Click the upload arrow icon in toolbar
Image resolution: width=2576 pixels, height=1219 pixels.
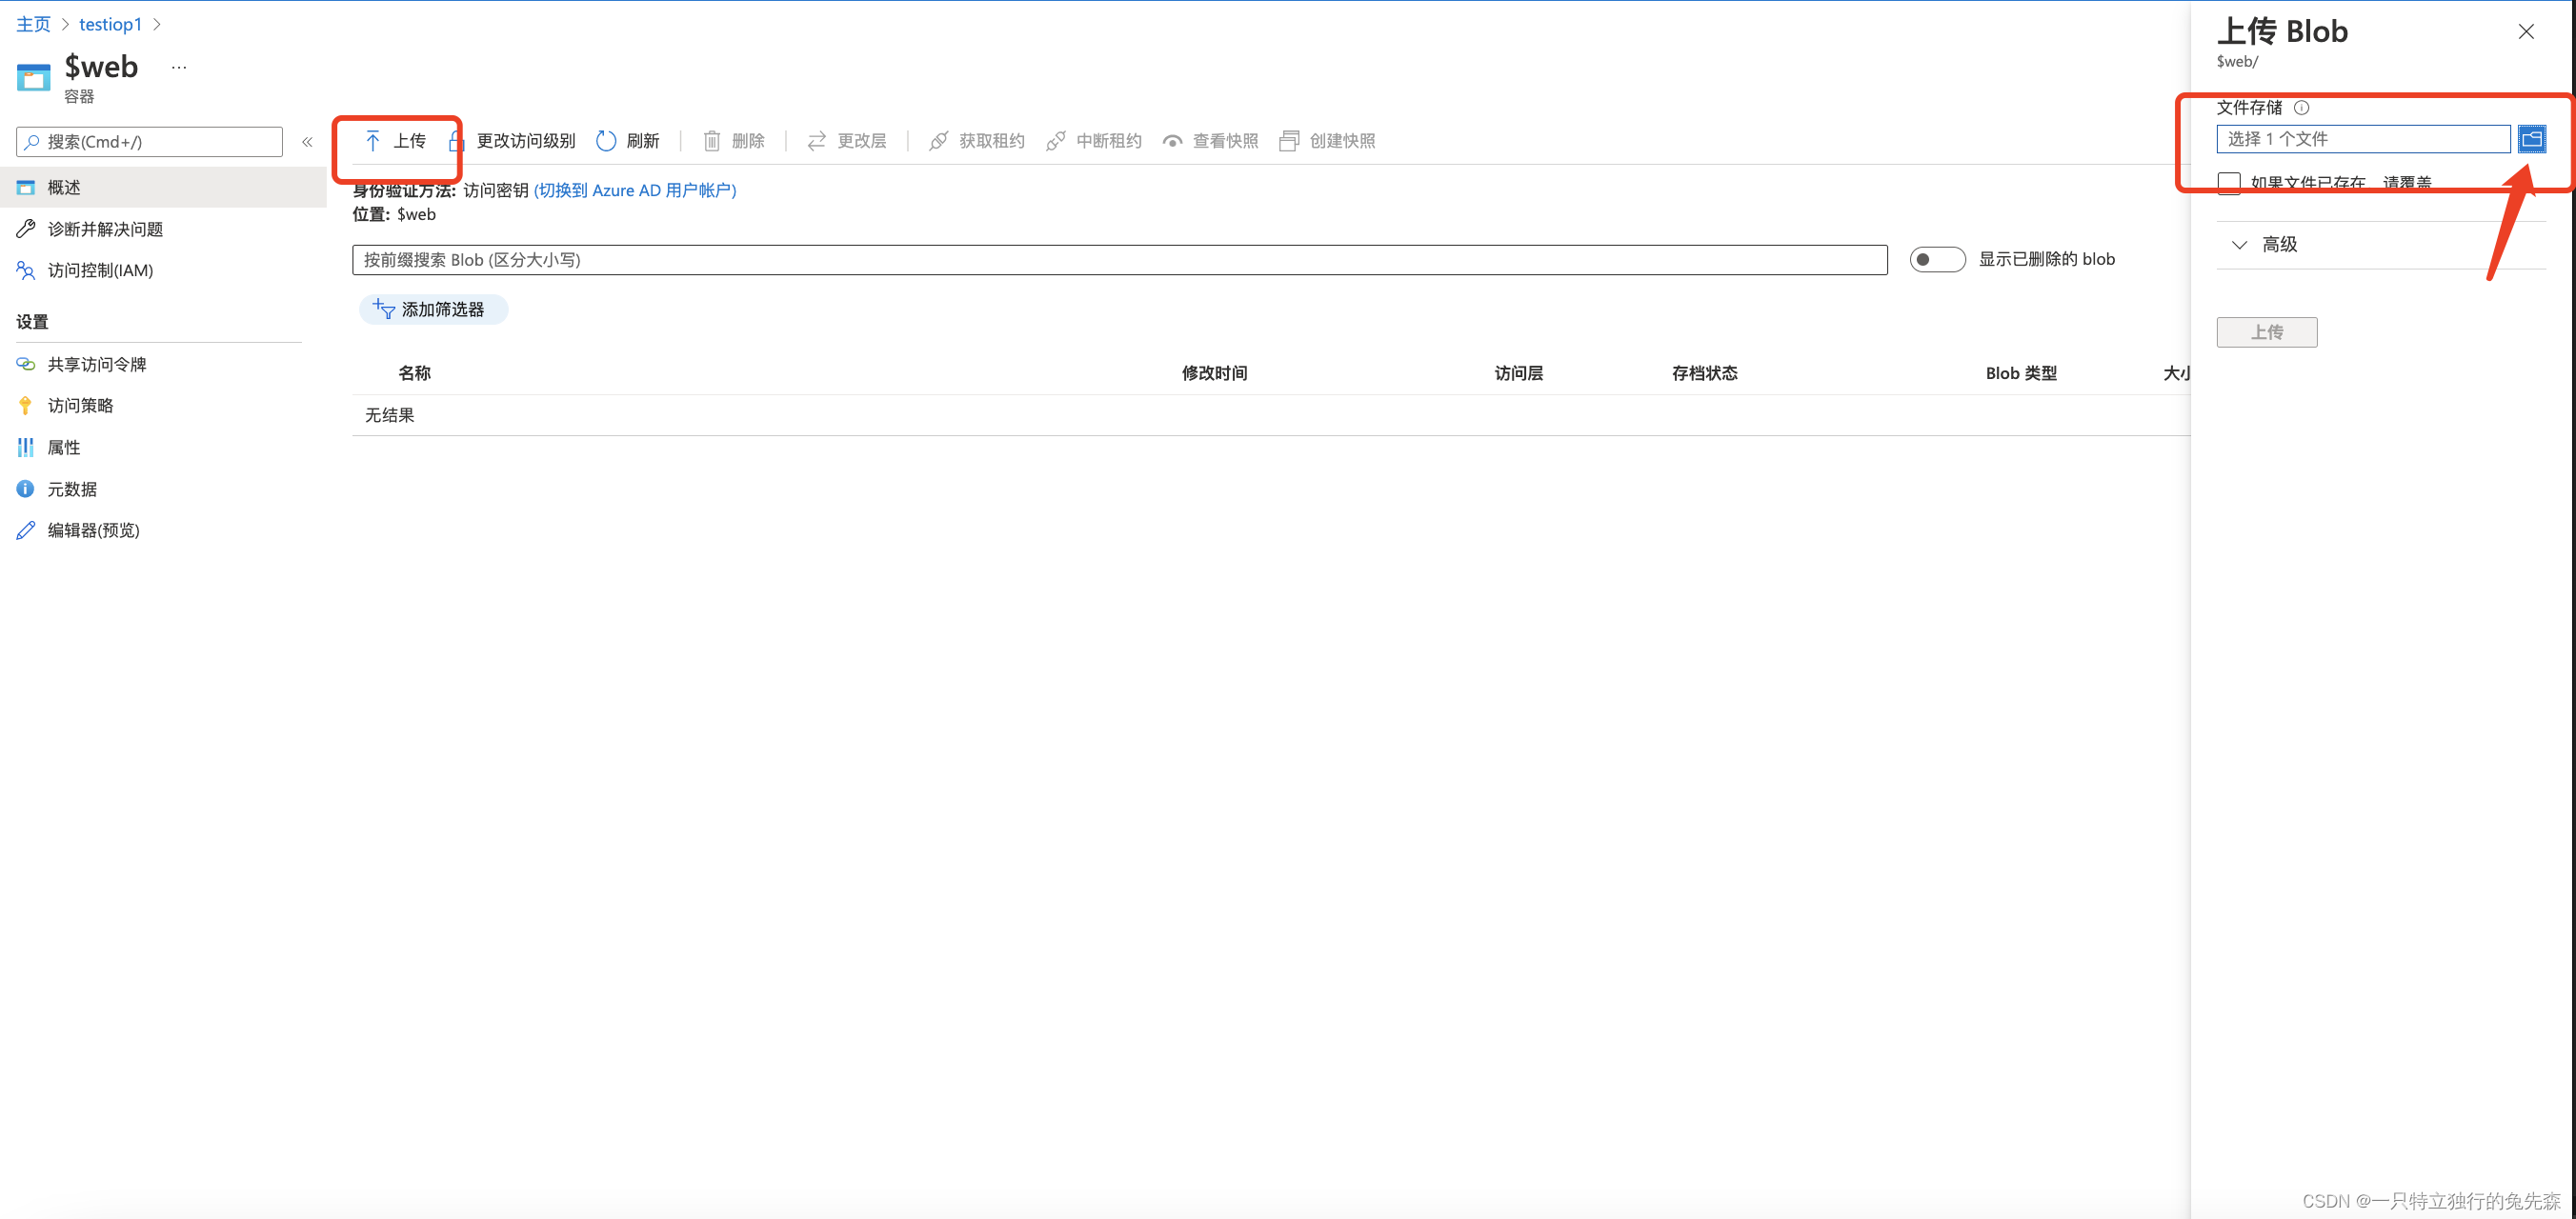(x=372, y=141)
